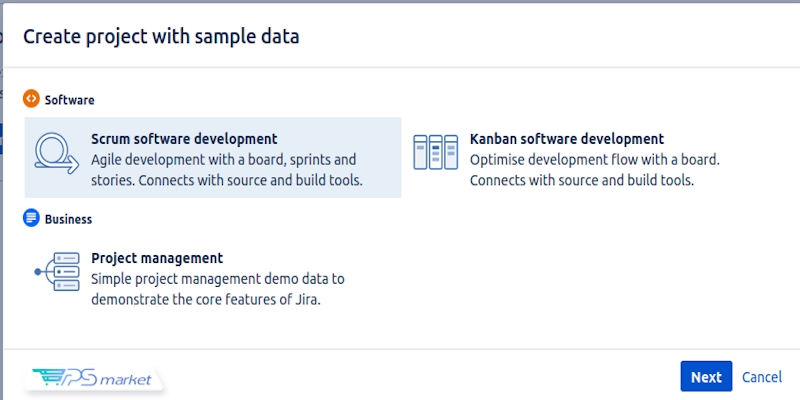Click the blue Business category icon
Viewport: 800px width, 400px height.
(31, 218)
